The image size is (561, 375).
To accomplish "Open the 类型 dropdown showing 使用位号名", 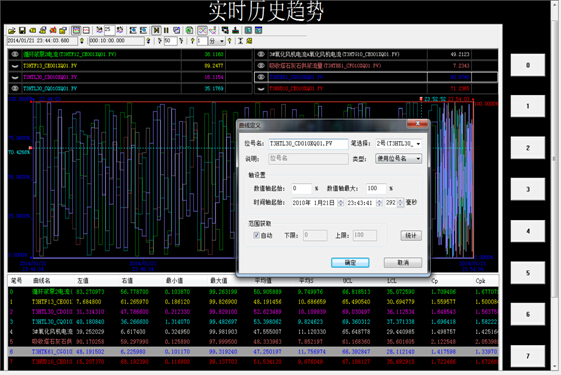I will point(399,159).
